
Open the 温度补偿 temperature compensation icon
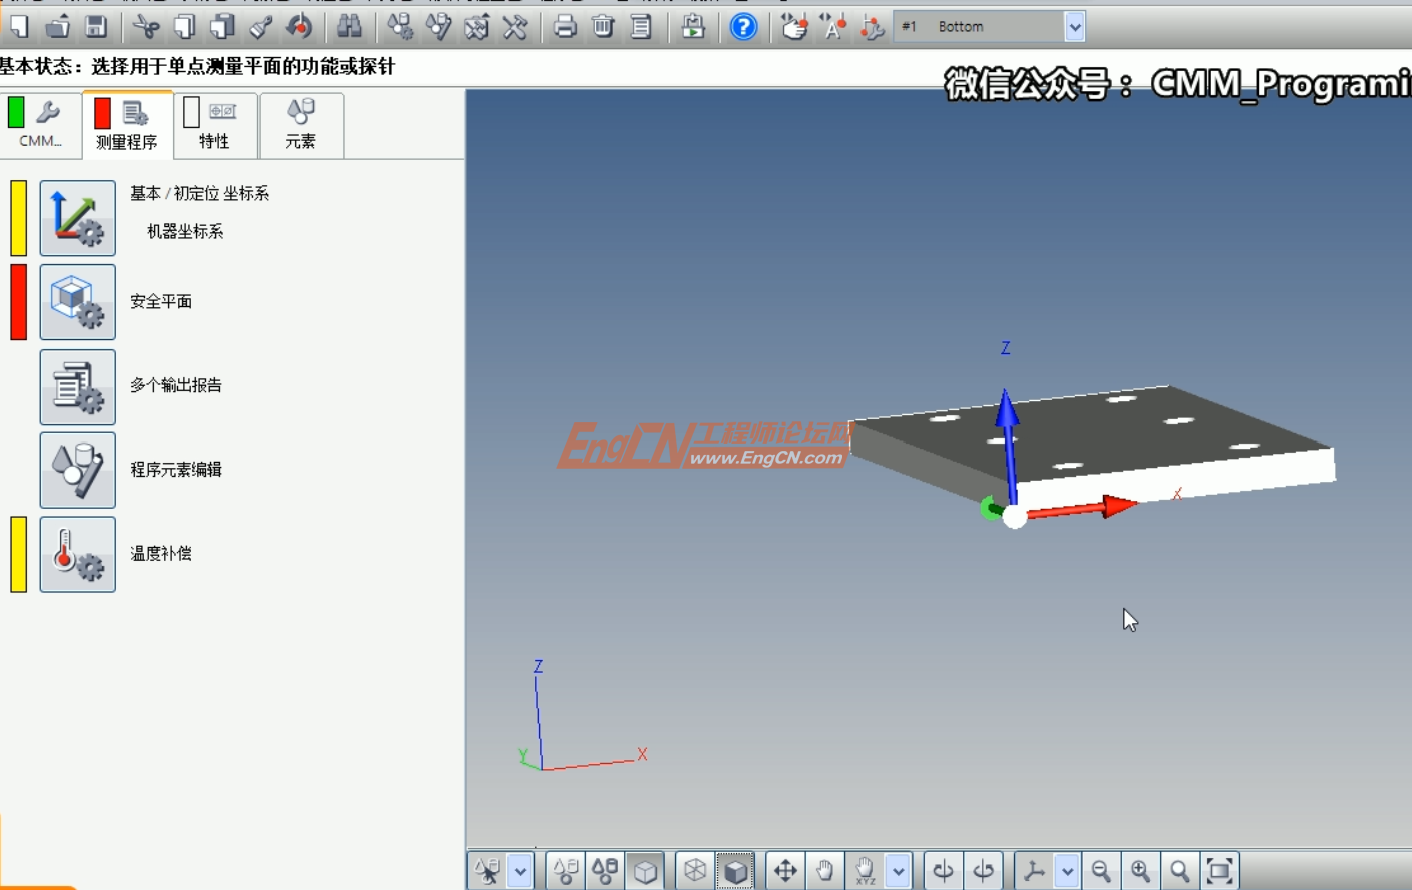pos(77,554)
